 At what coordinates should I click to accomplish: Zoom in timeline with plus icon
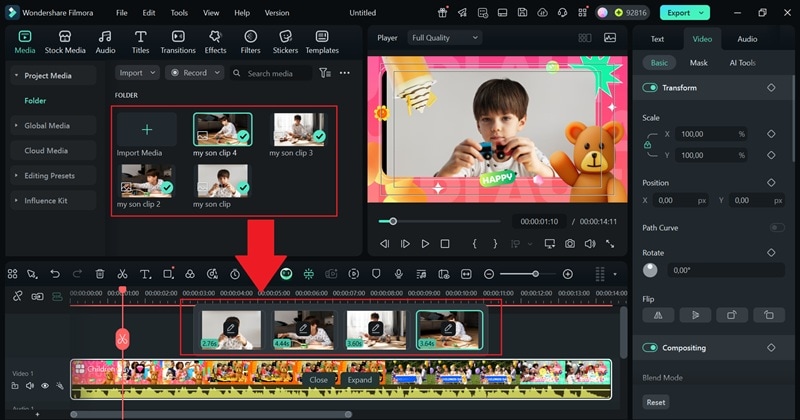pyautogui.click(x=567, y=274)
